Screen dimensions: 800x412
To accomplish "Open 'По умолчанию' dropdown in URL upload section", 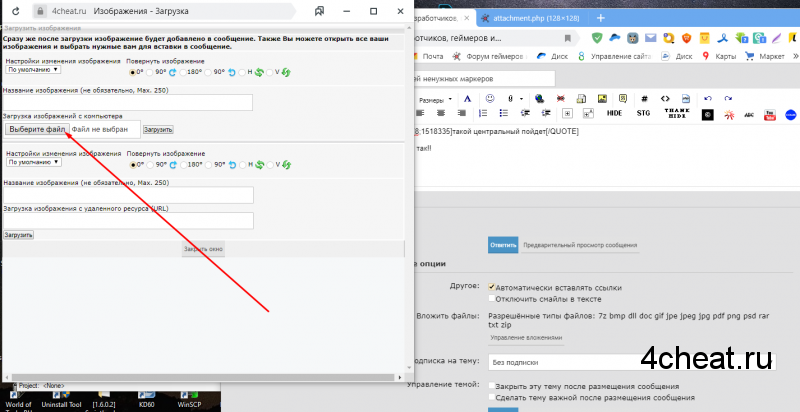I will click(x=34, y=162).
